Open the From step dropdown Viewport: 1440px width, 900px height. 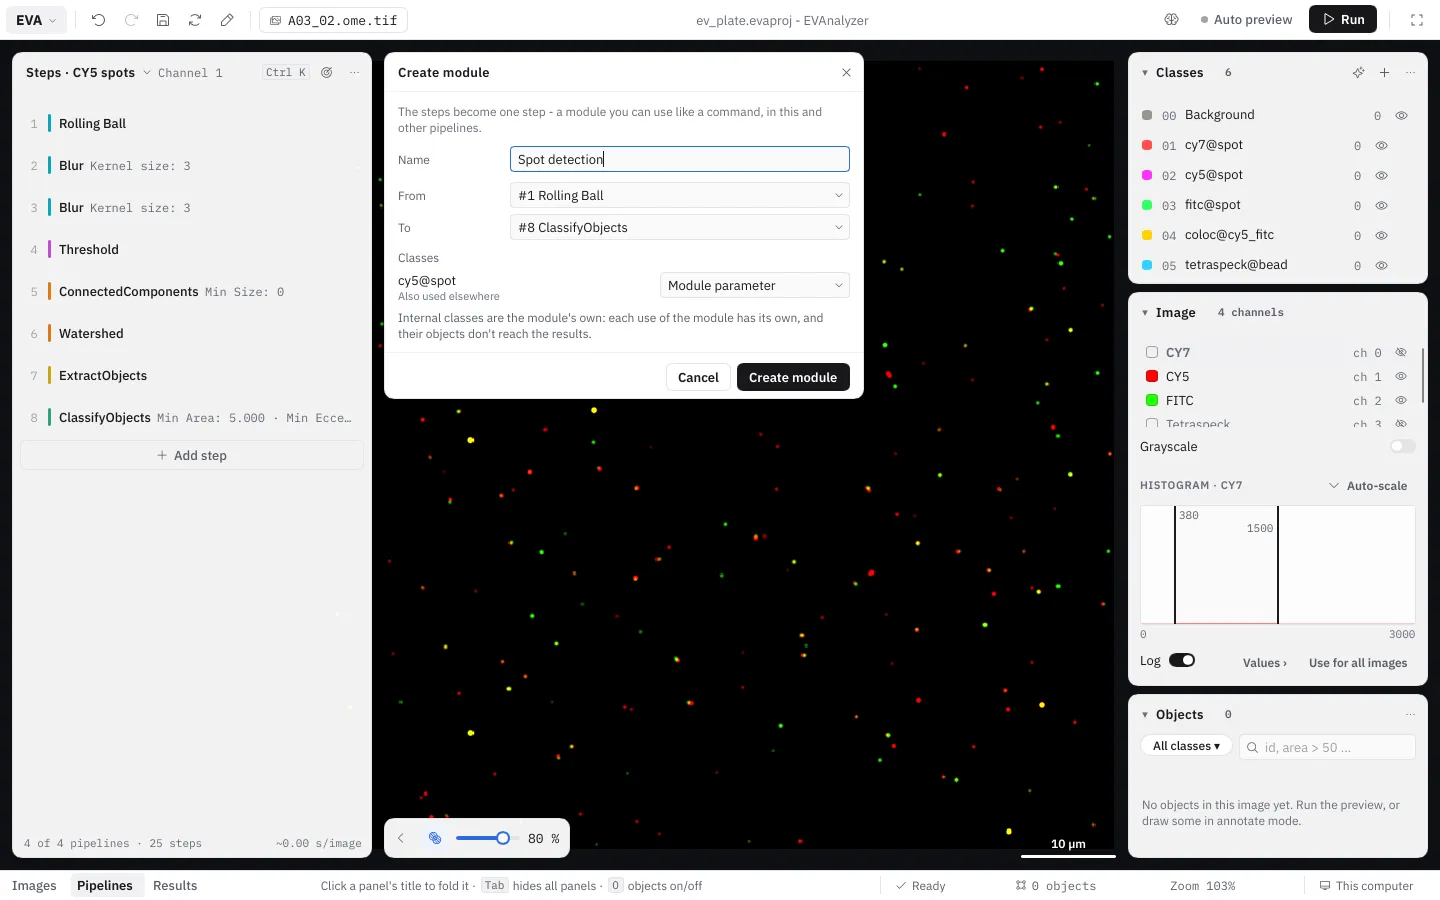coord(680,196)
